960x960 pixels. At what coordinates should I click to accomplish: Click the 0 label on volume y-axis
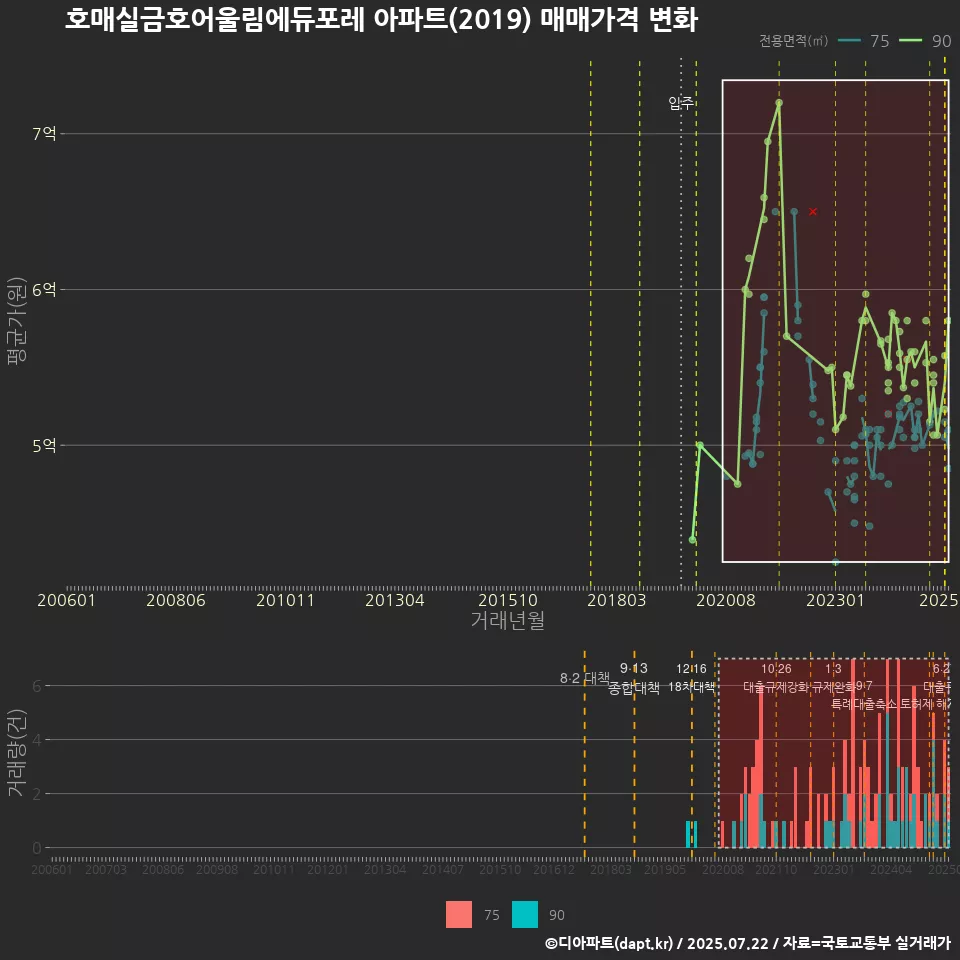[x=37, y=848]
